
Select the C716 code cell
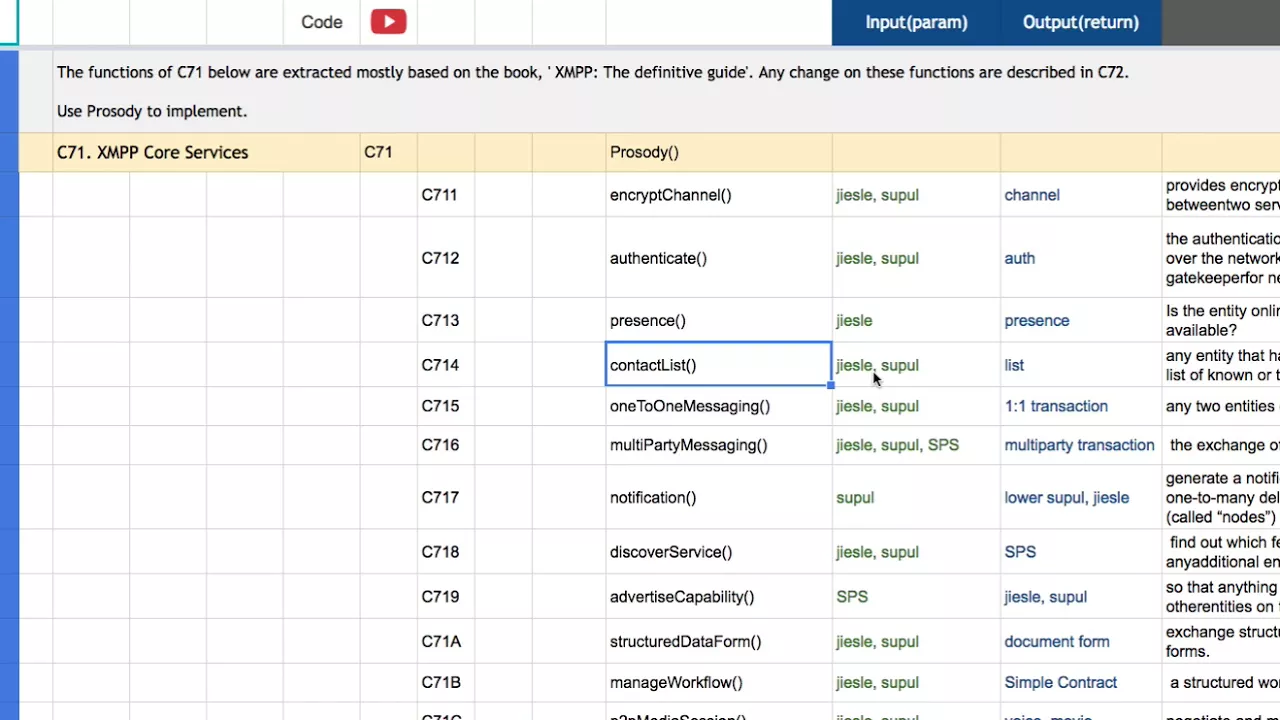click(446, 445)
